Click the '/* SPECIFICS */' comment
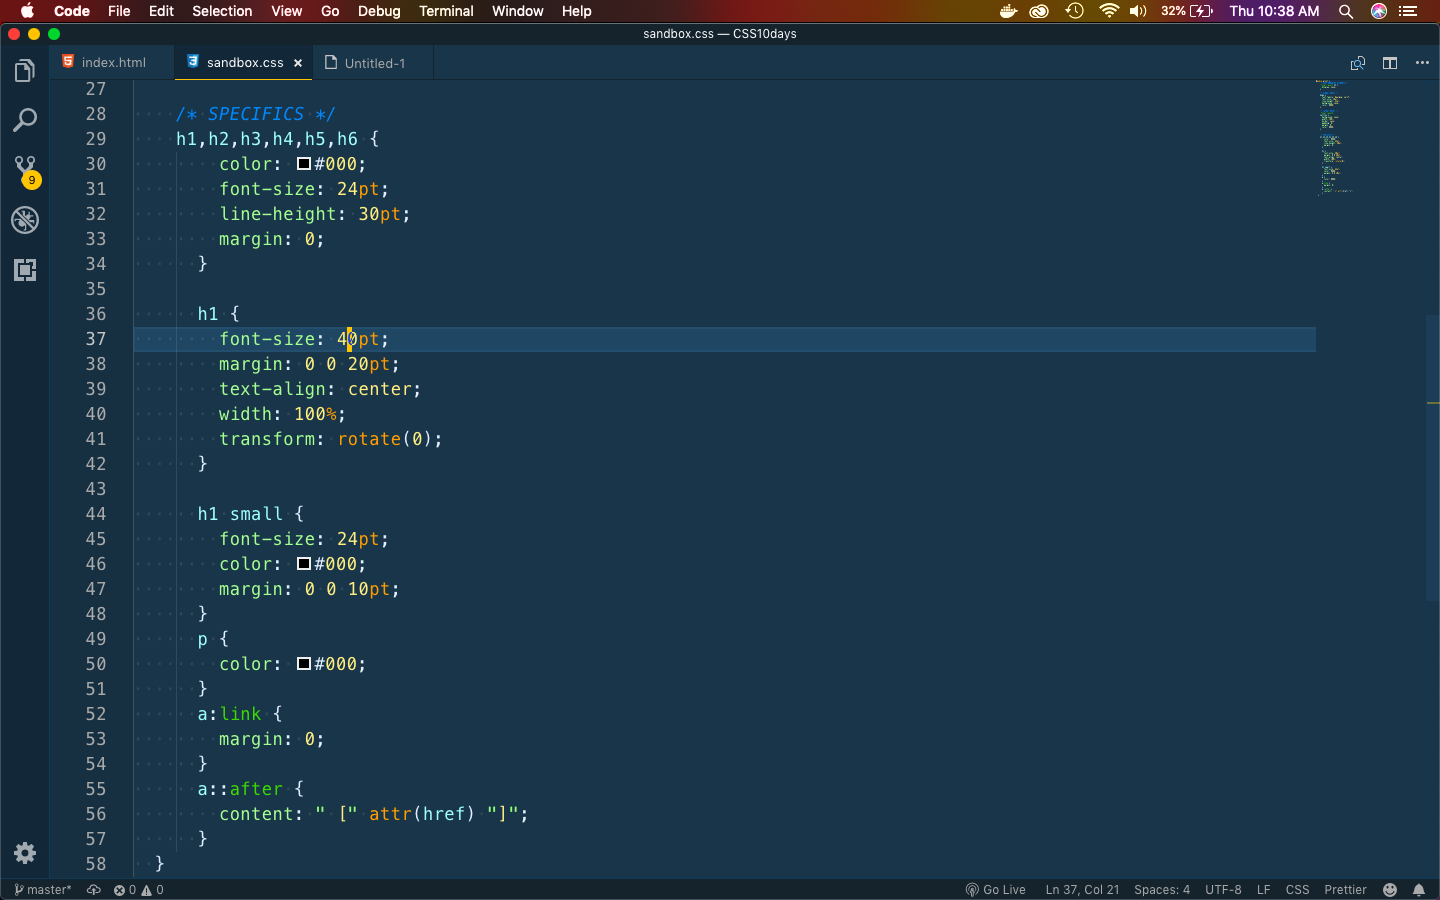Screen dimensions: 1440x900 click(255, 114)
